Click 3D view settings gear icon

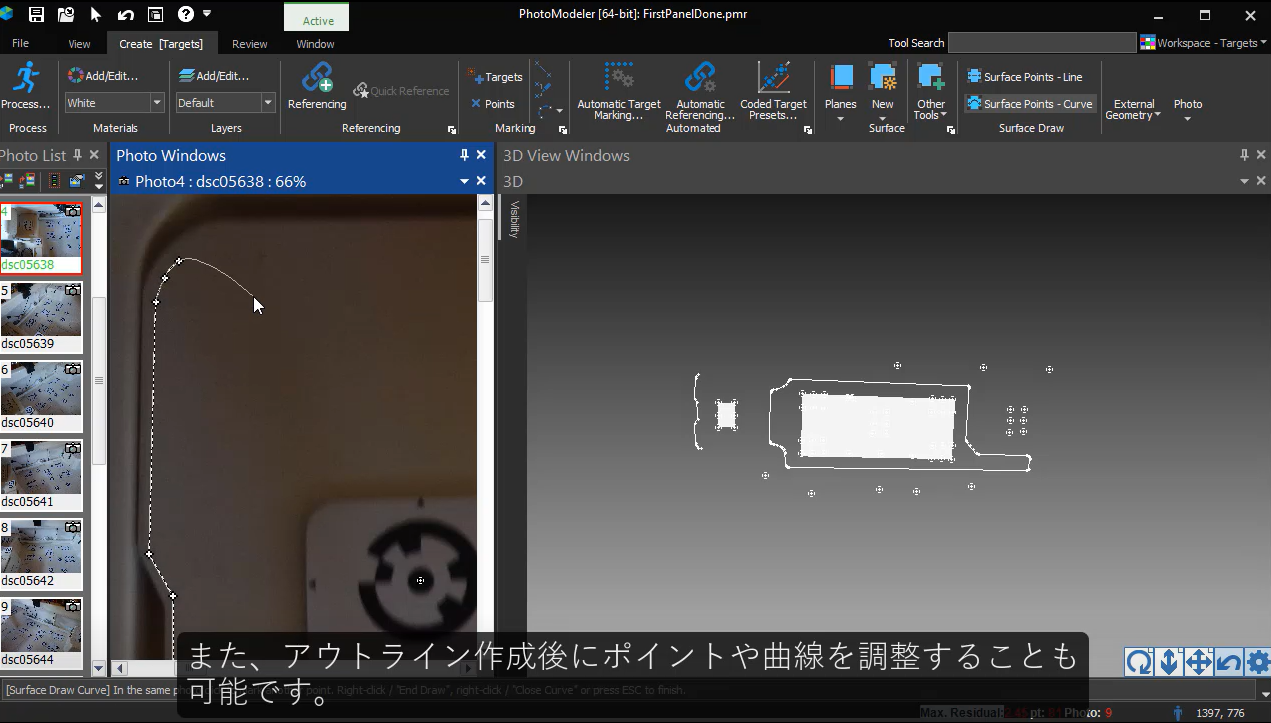coord(1258,662)
